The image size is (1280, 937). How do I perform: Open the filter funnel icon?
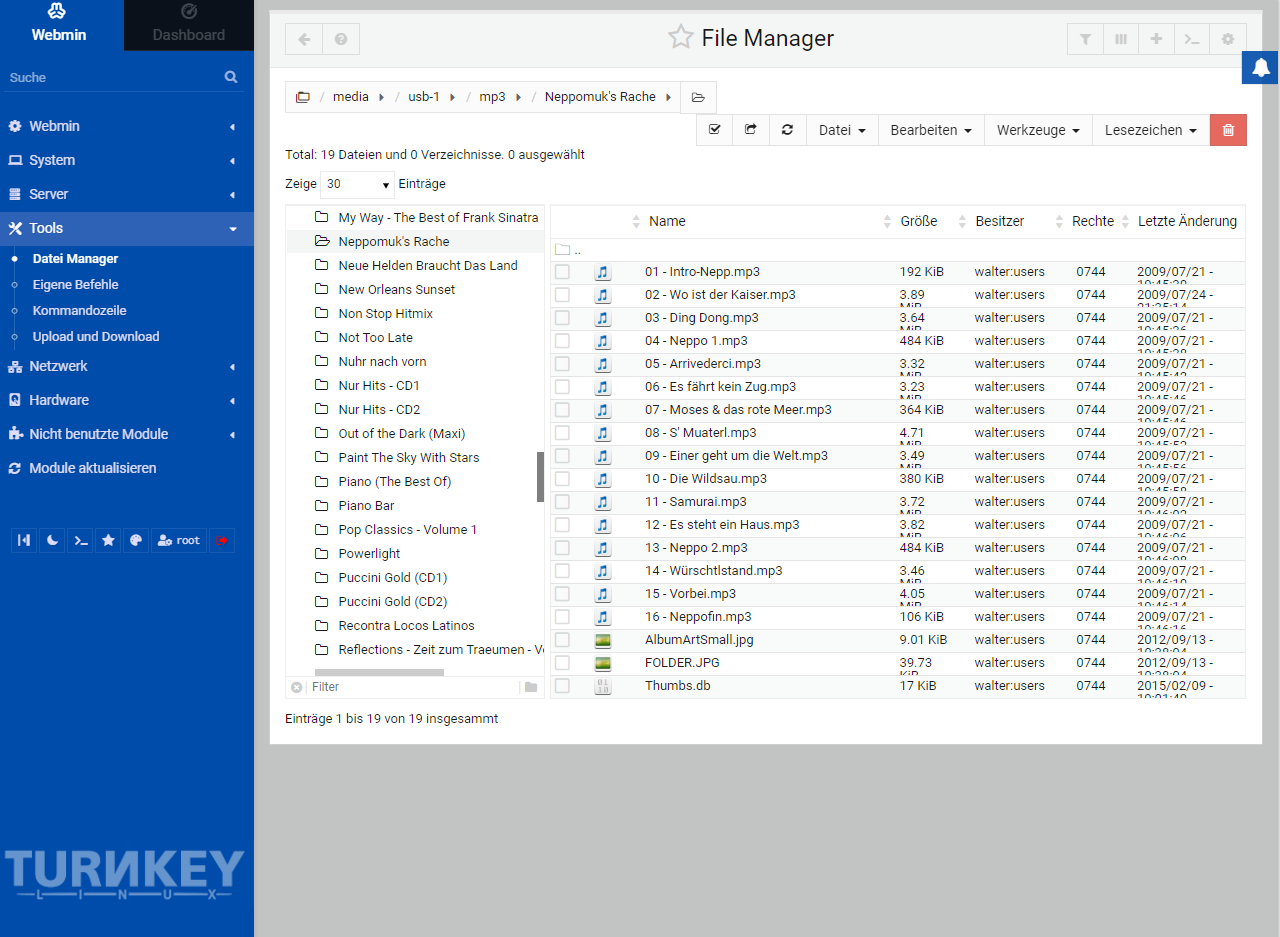pyautogui.click(x=1085, y=39)
